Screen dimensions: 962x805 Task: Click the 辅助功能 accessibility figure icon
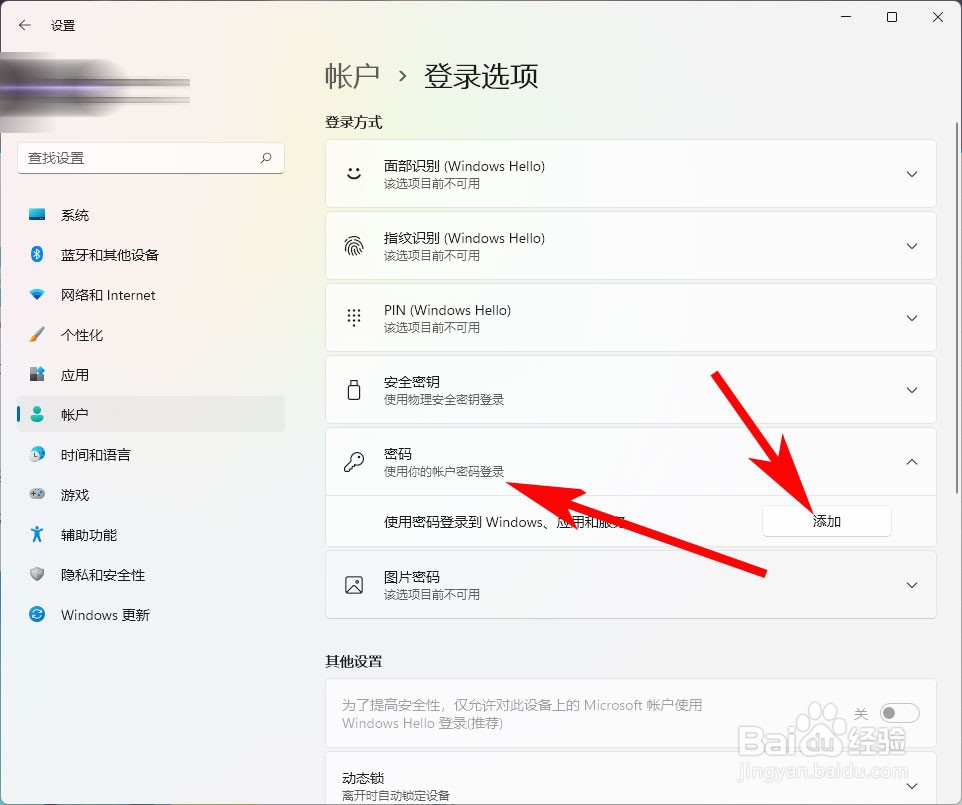coord(37,534)
